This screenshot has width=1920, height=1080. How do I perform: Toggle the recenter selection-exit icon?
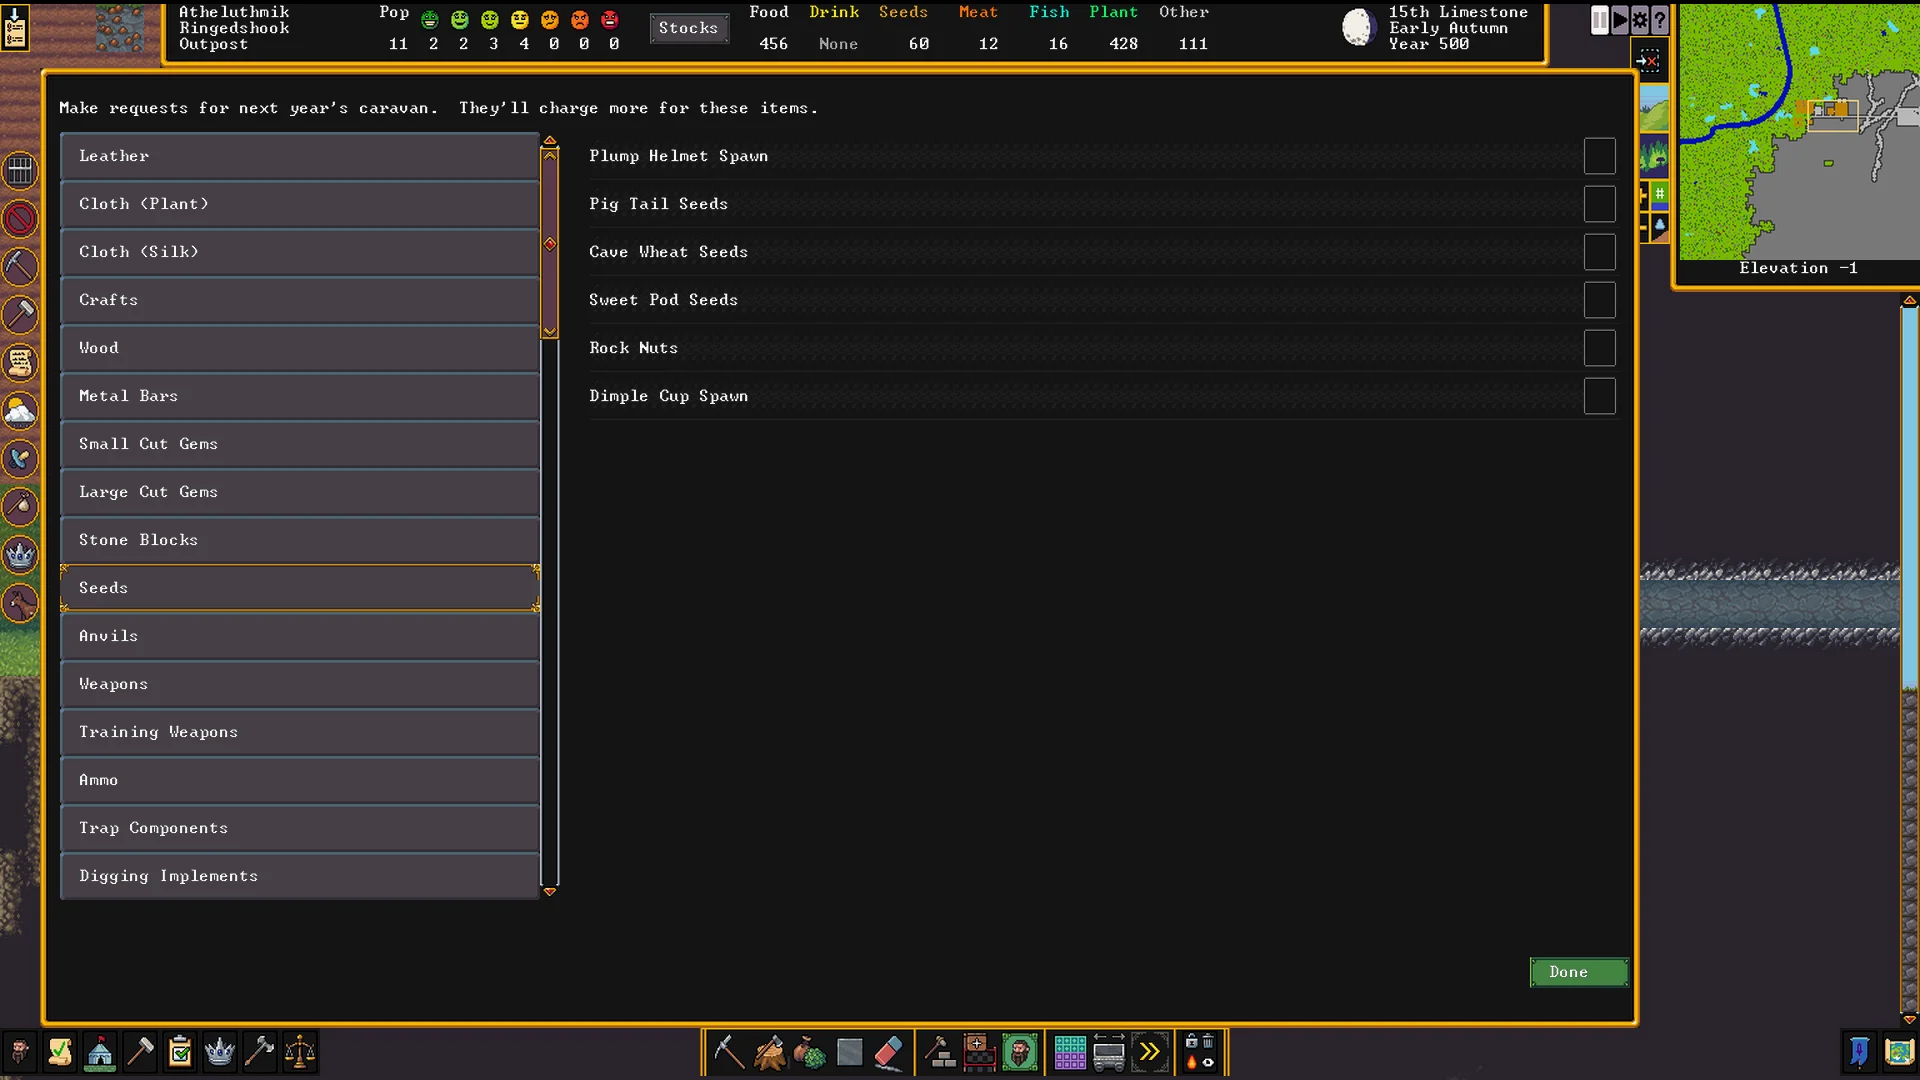click(x=1648, y=61)
